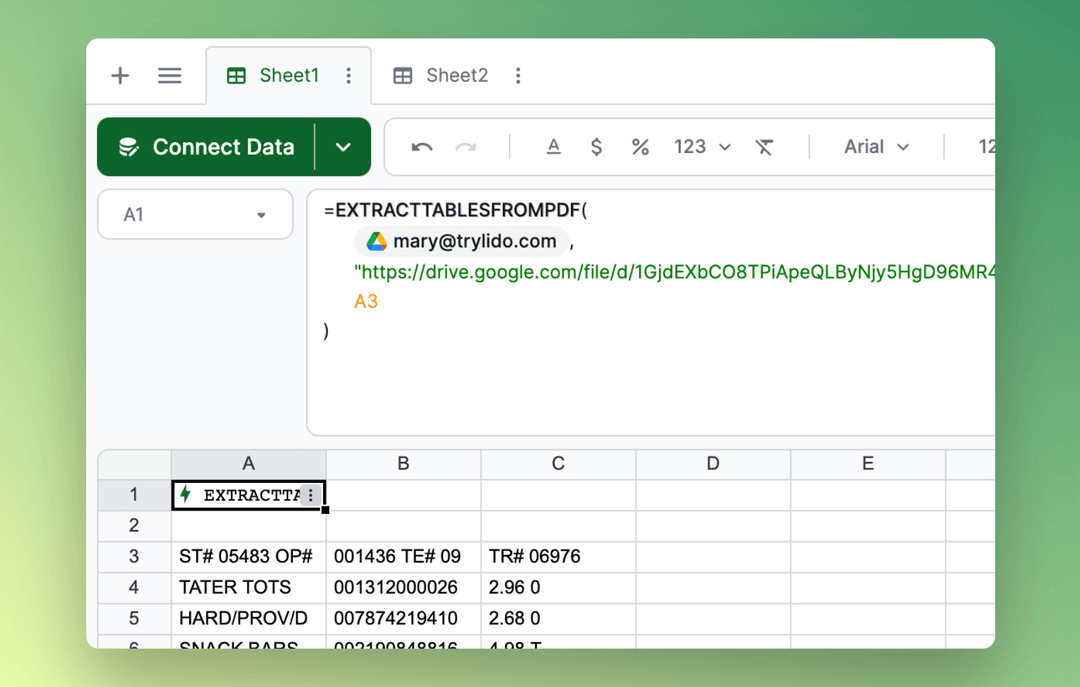Screen dimensions: 1080x687
Task: Expand the Connect Data dropdown arrow
Action: tap(343, 147)
